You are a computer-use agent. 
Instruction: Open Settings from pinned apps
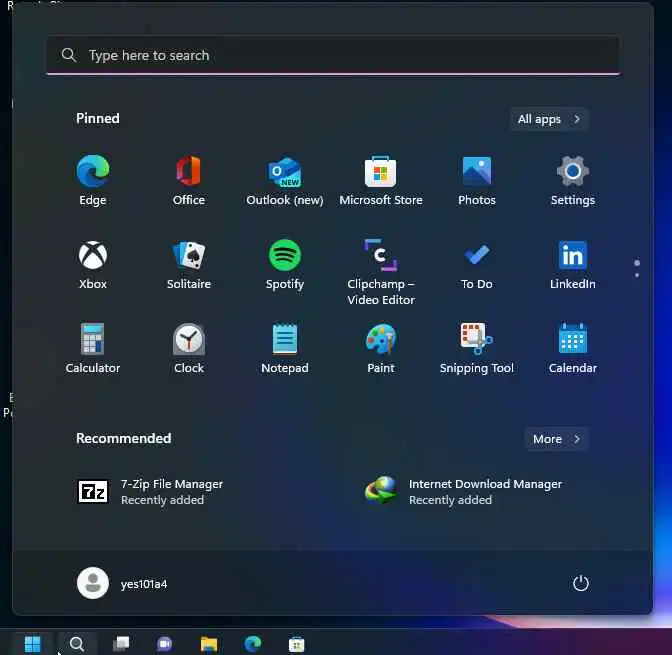[573, 180]
